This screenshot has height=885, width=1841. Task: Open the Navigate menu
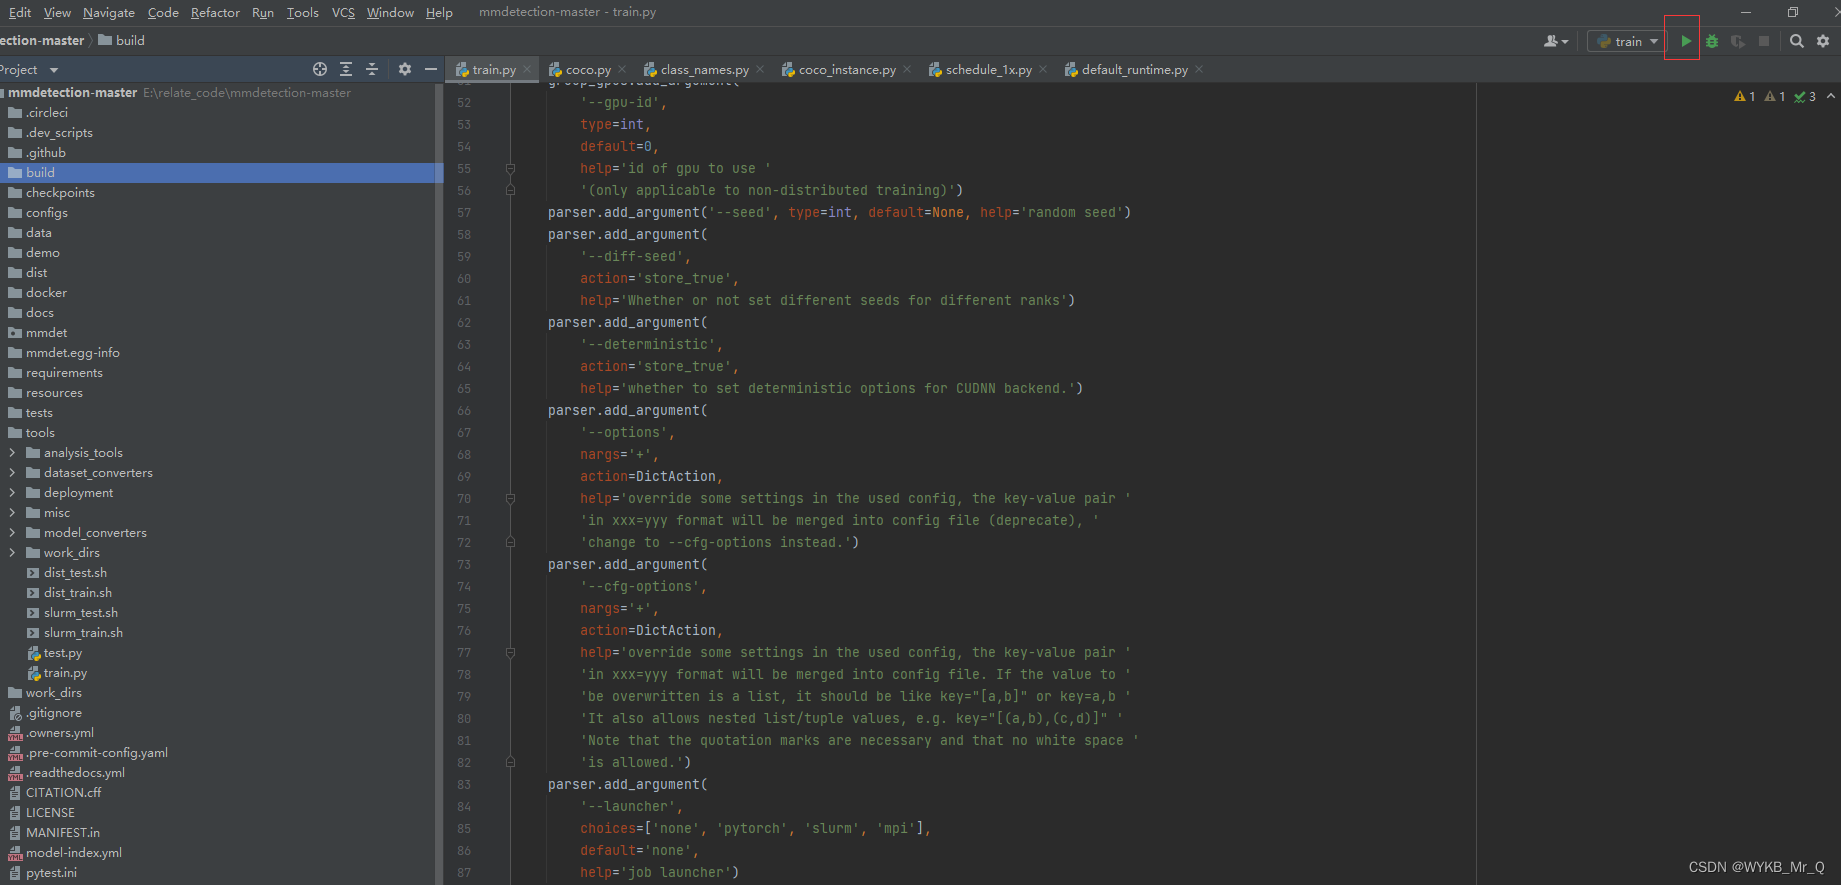[109, 12]
